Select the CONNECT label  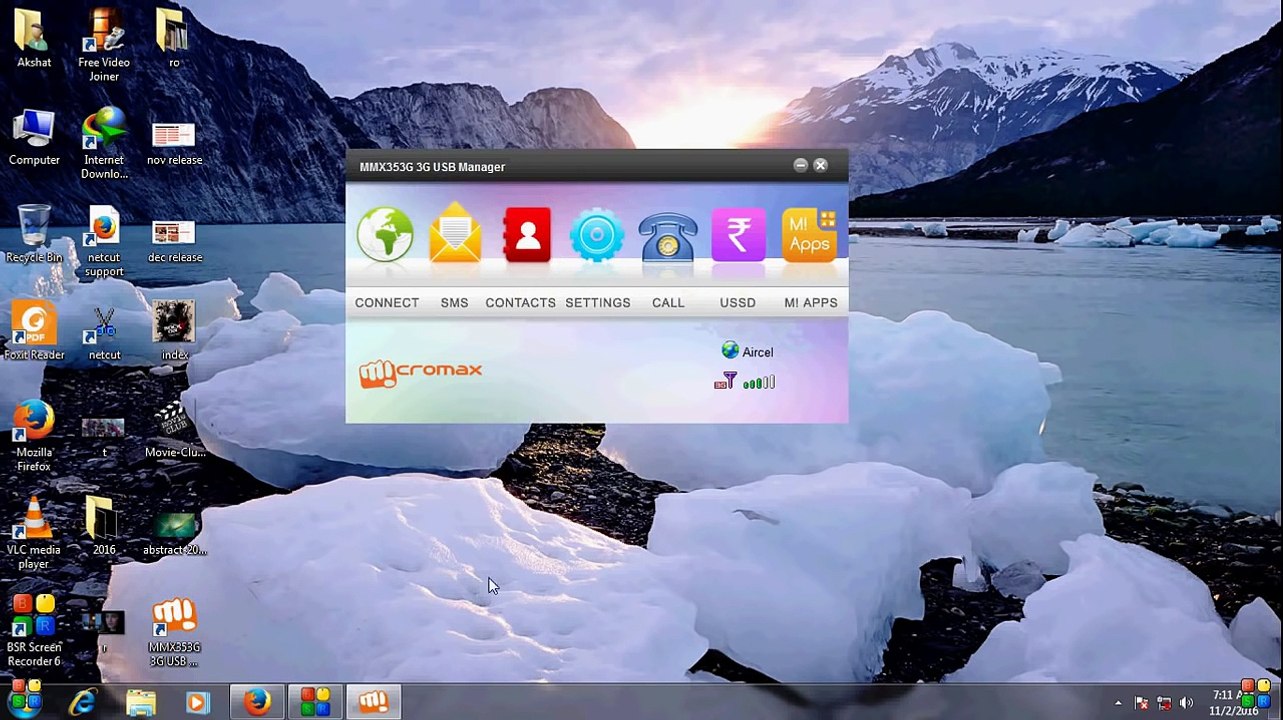coord(387,303)
